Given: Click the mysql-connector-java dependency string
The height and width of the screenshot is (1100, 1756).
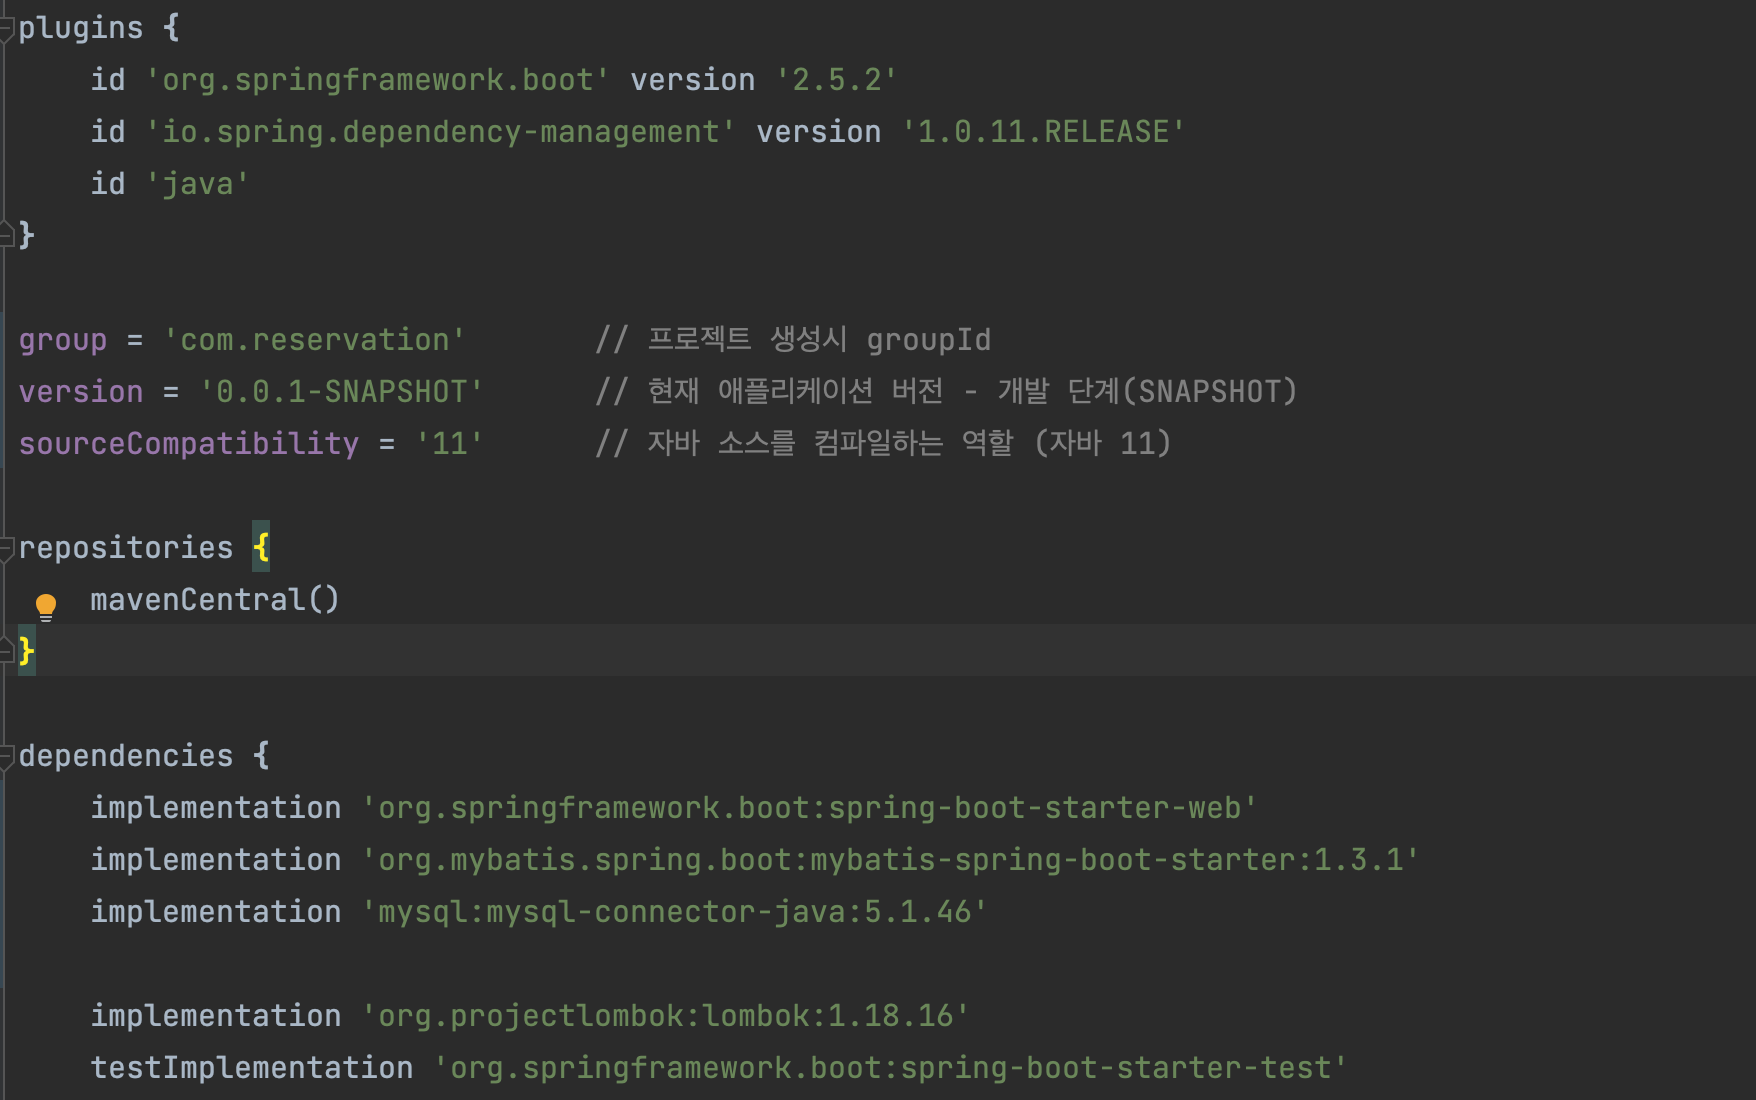Looking at the screenshot, I should point(675,912).
